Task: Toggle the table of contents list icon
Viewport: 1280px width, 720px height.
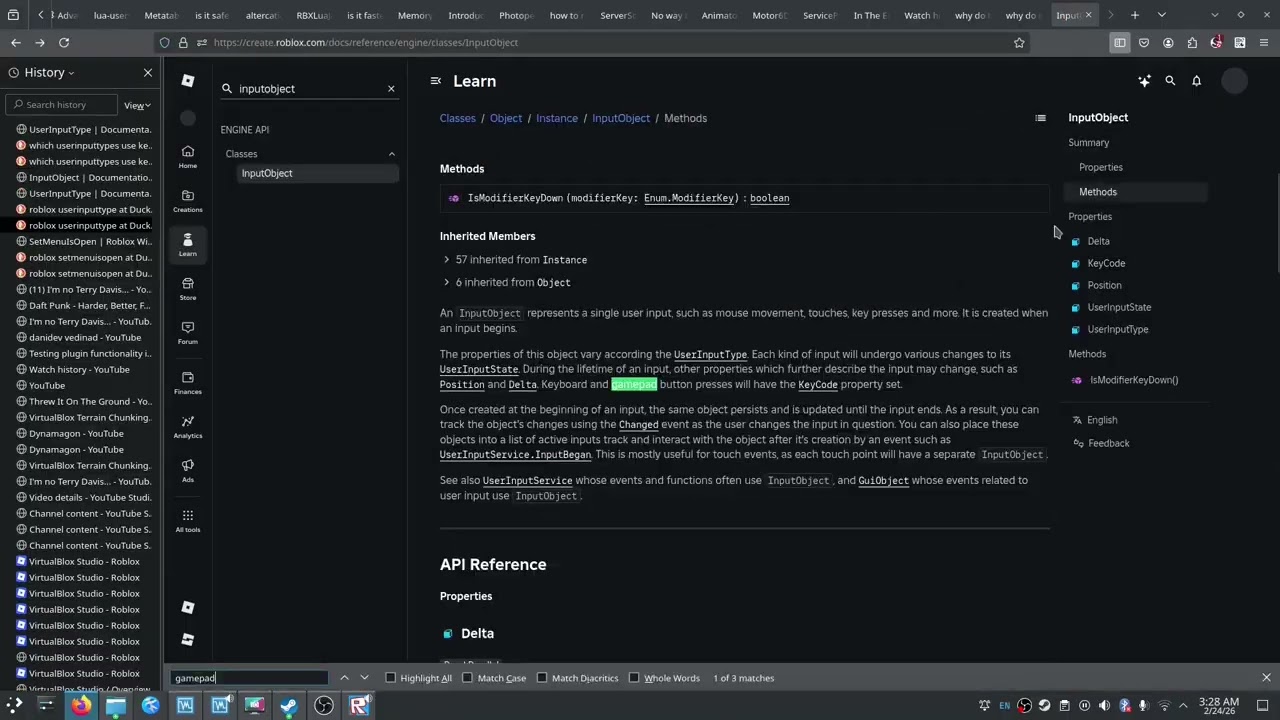Action: pos(1040,118)
